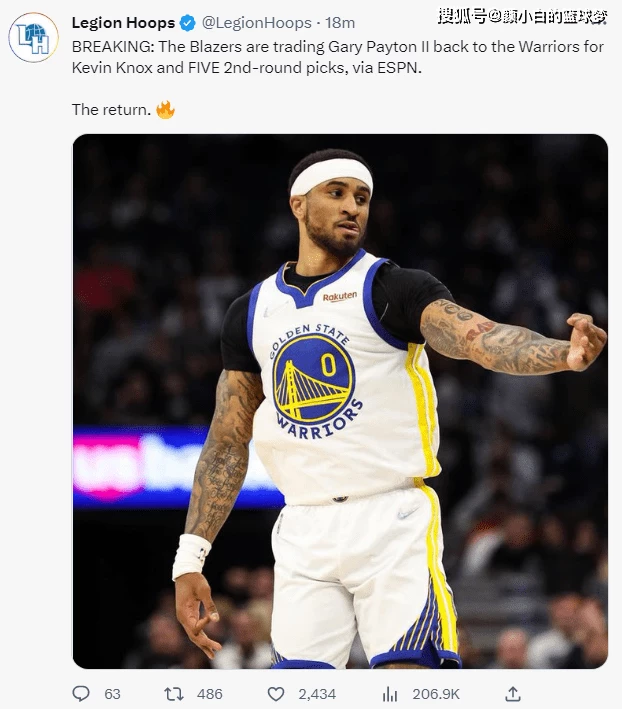Image resolution: width=622 pixels, height=709 pixels.
Task: View analytics via bar chart icon
Action: click(390, 694)
